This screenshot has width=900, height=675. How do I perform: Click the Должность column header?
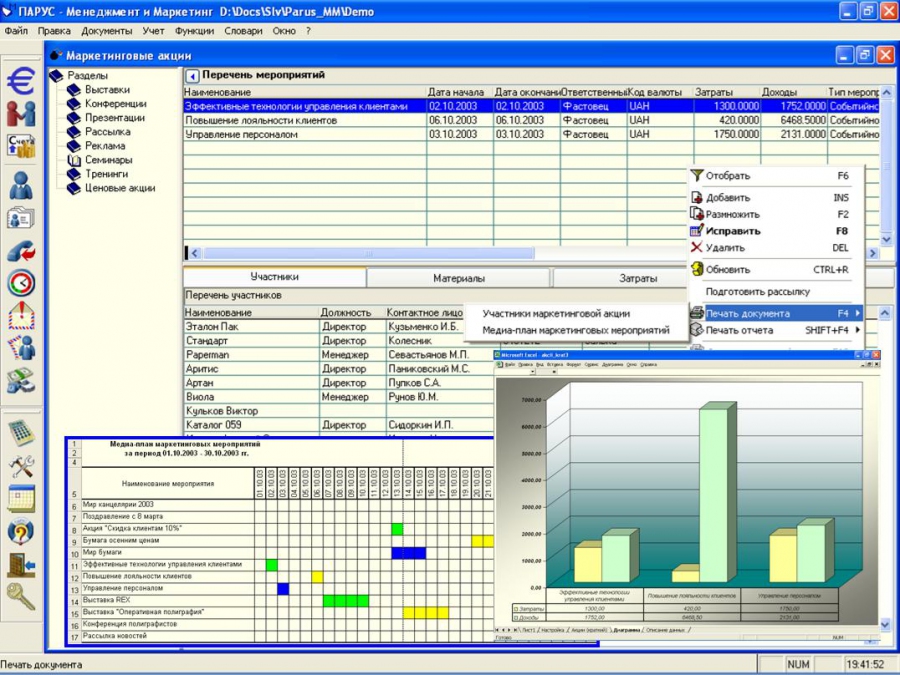coord(352,313)
